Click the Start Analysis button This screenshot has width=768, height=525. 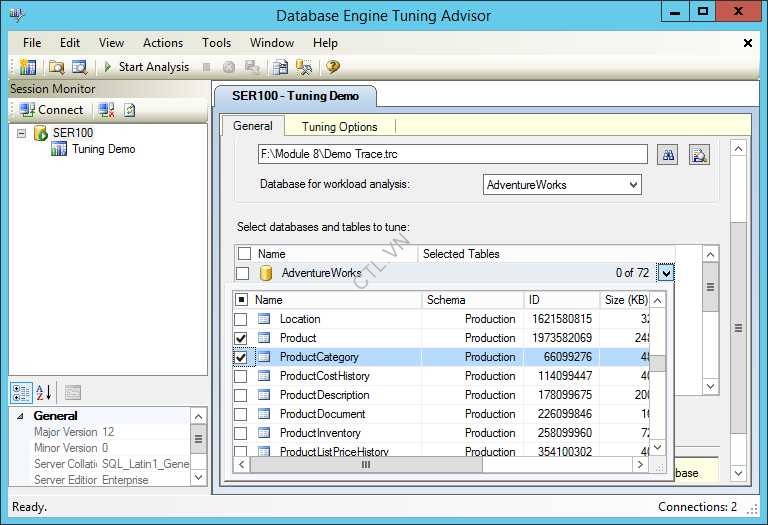coord(145,67)
